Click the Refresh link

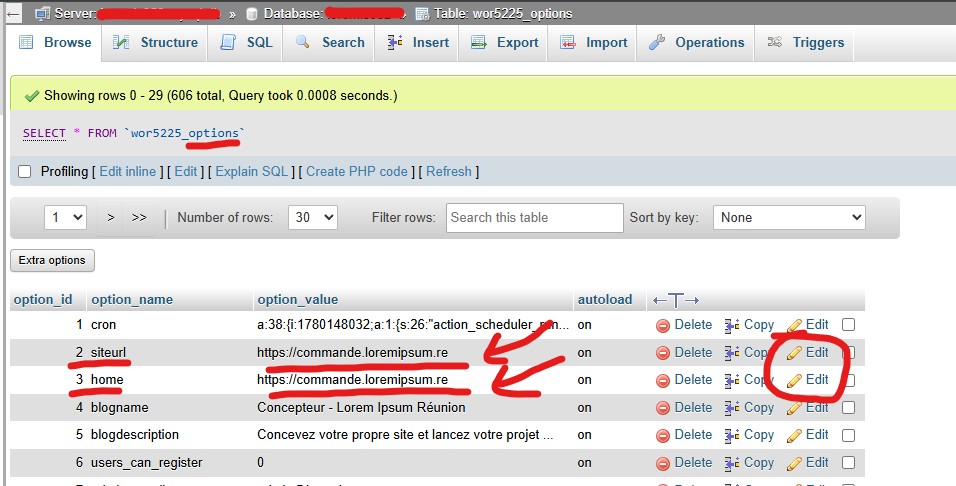pos(449,172)
